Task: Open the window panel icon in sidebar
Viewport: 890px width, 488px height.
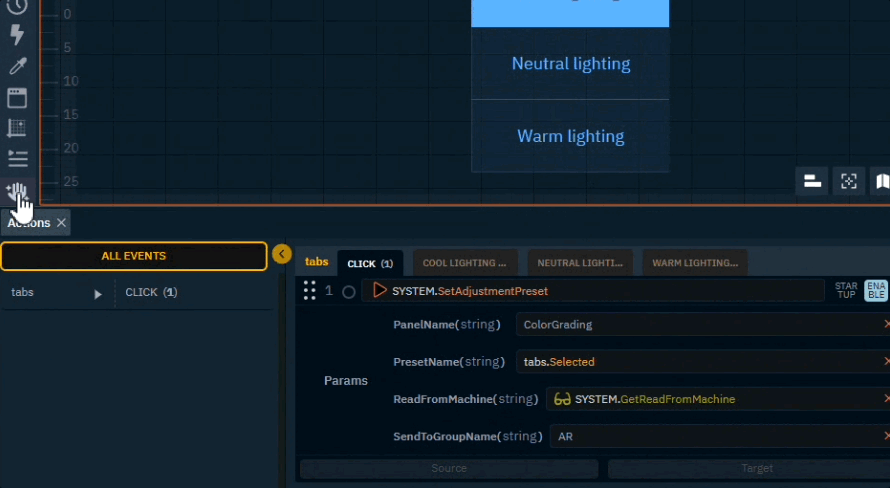Action: click(17, 97)
